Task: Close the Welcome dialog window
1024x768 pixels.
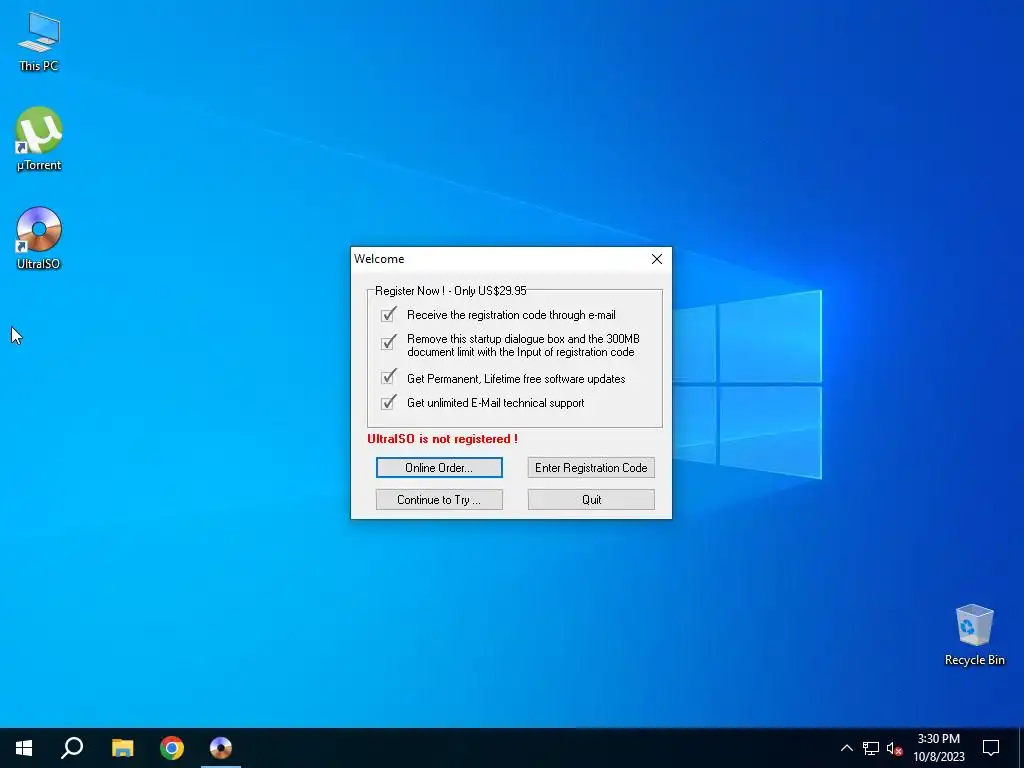Action: [657, 259]
